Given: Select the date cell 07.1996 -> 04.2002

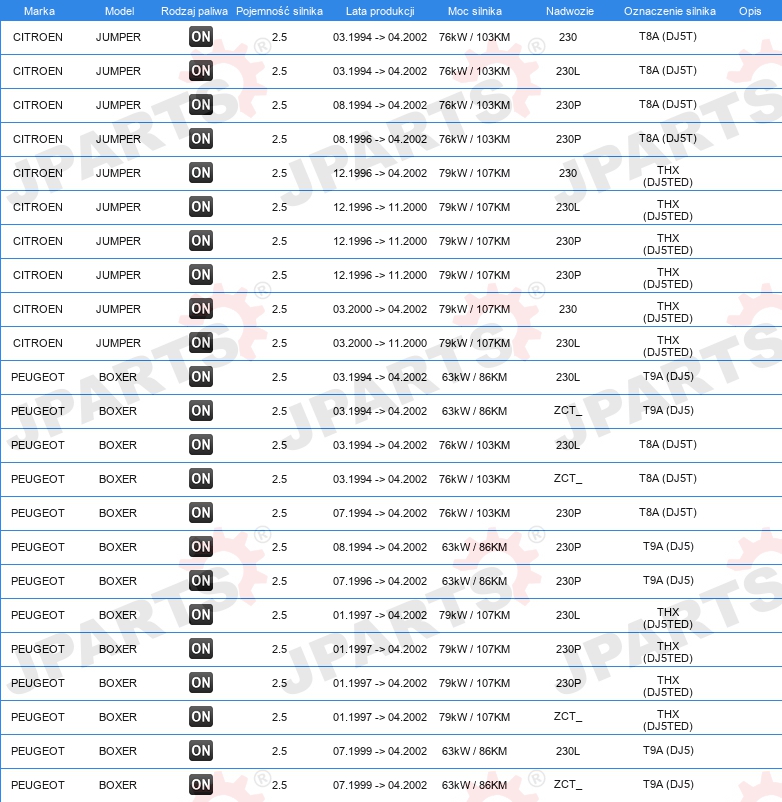Looking at the screenshot, I should click(x=380, y=581).
